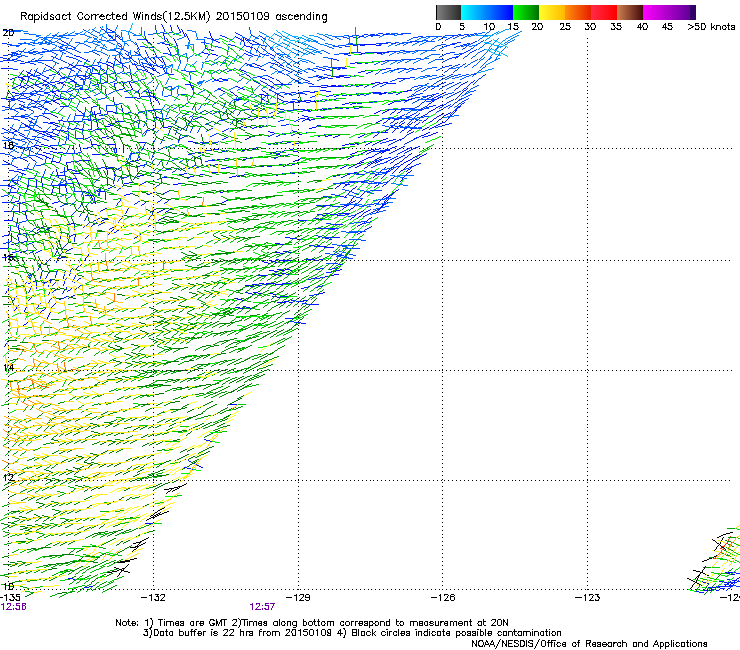Click the longitude label '-132'
The width and height of the screenshot is (740, 650).
tap(153, 598)
